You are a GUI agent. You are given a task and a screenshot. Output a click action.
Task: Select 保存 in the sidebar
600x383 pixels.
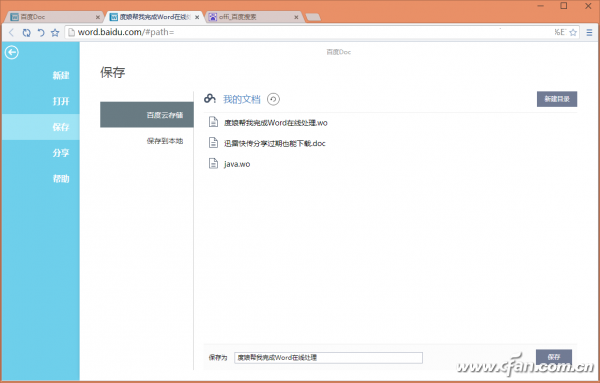[x=41, y=127]
